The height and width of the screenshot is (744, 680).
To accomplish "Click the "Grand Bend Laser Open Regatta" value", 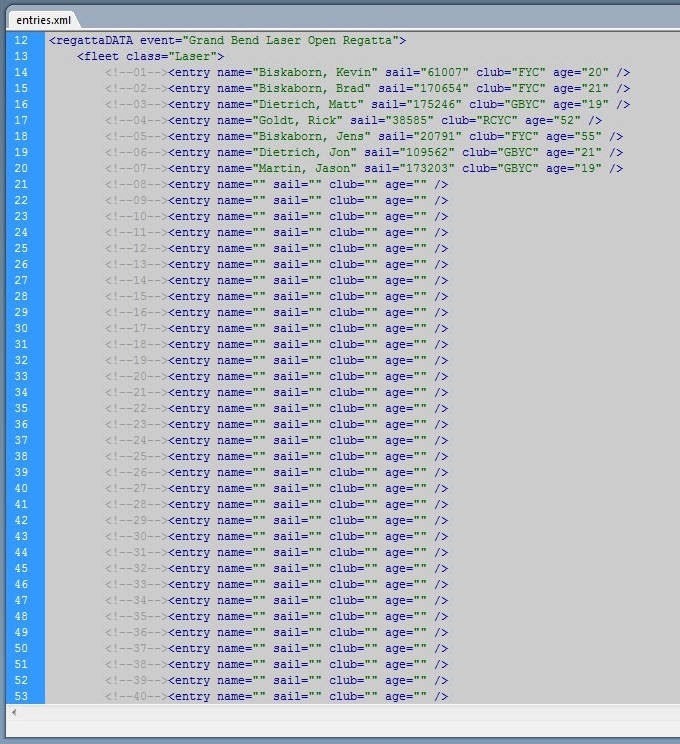I will click(x=291, y=40).
